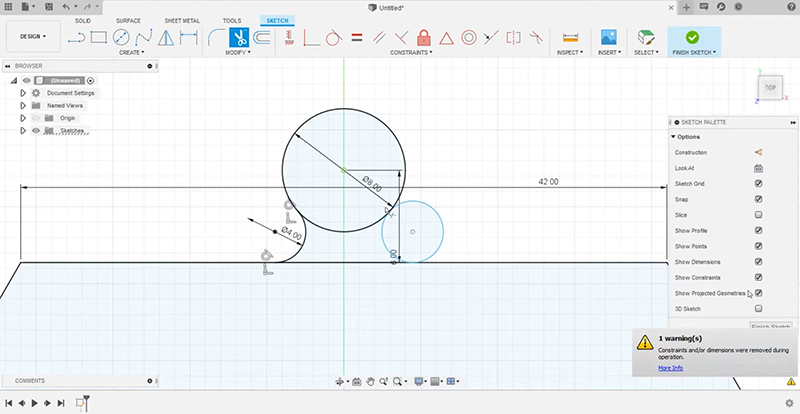Uncheck the Sketch Grid checkbox
Viewport: 800px width, 414px height.
(x=758, y=184)
